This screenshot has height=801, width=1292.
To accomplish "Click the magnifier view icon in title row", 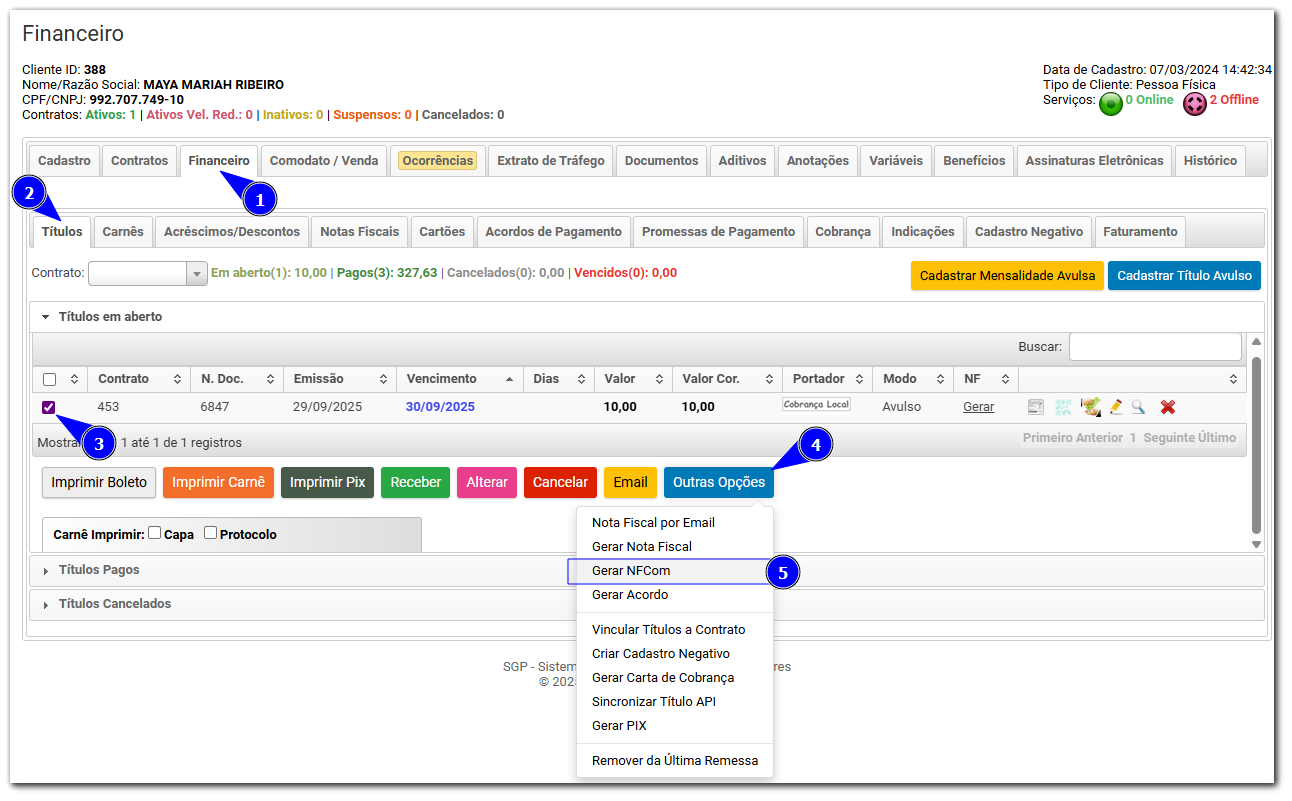I will click(1138, 407).
